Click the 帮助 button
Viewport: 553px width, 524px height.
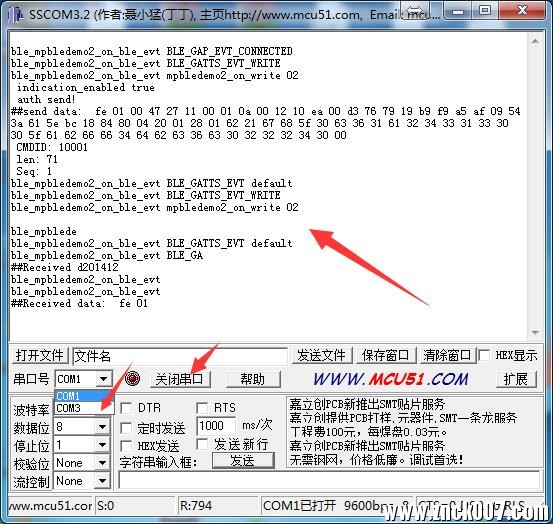(253, 379)
